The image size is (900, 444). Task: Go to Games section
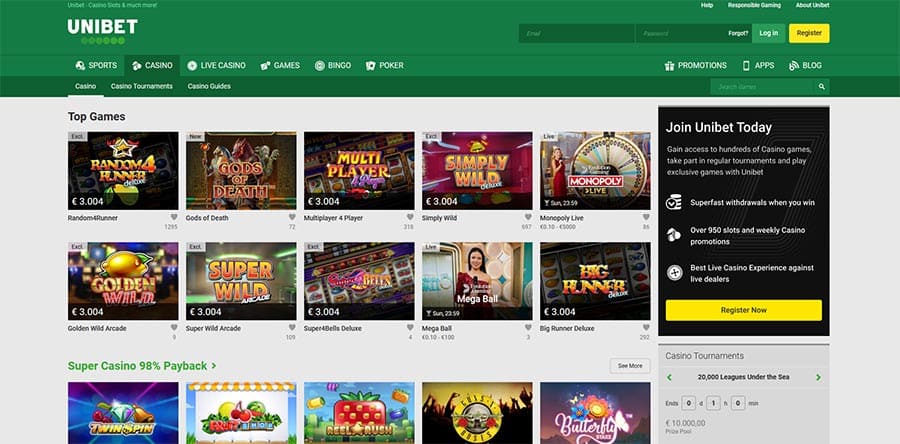[280, 65]
